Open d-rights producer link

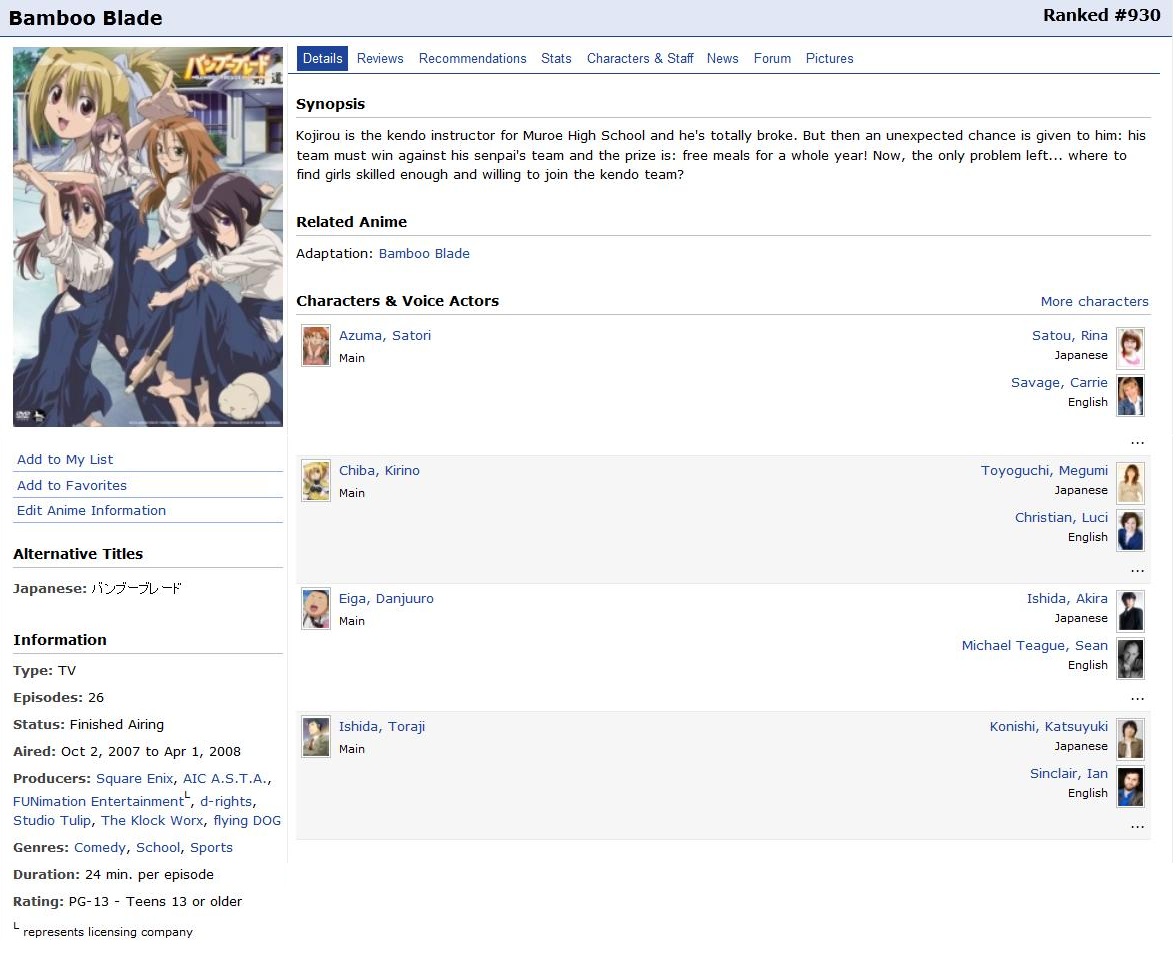226,802
